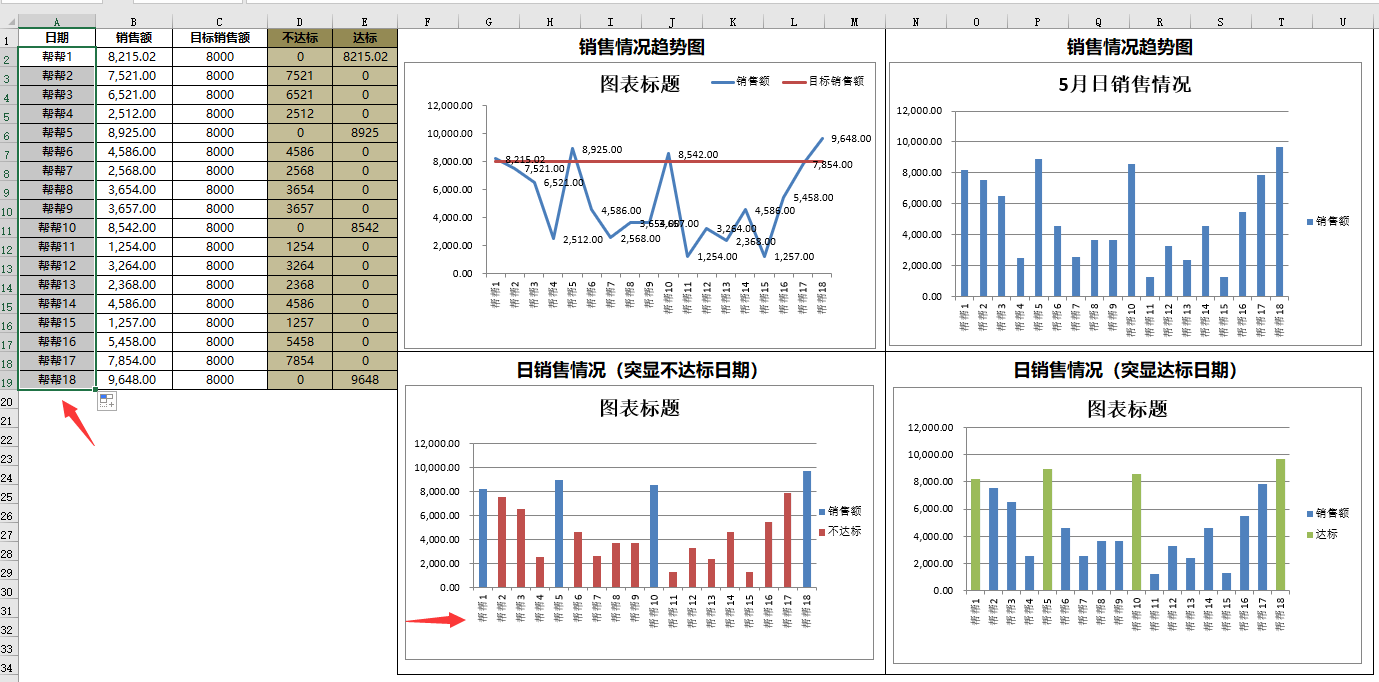This screenshot has width=1379, height=682.
Task: Select column N header
Action: pyautogui.click(x=916, y=20)
